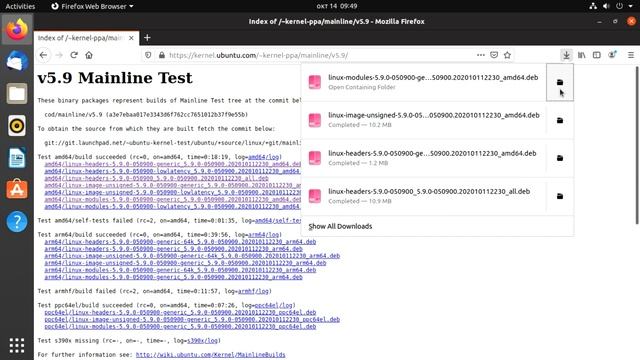Image resolution: width=640 pixels, height=360 pixels.
Task: Open the Firefox downloads toolbar button
Action: pos(566,55)
